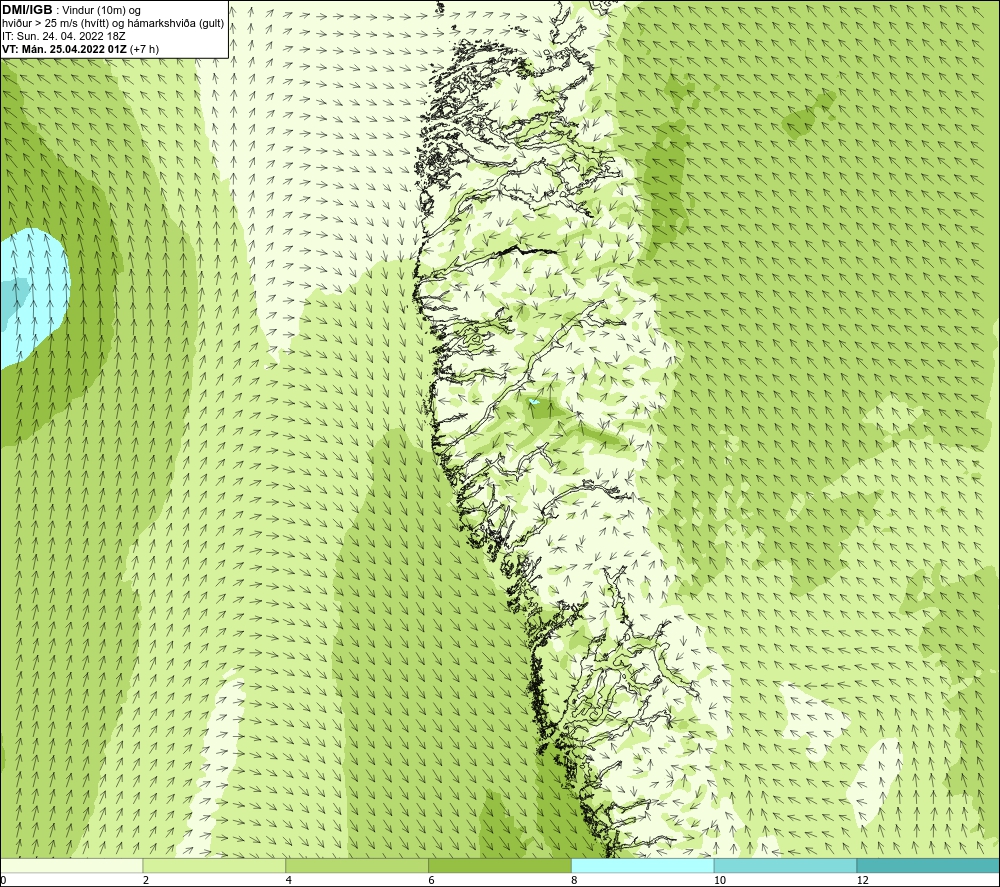Image resolution: width=1000 pixels, height=887 pixels.
Task: Click the 6–8 m/s dark green legend swatch
Action: (500, 866)
